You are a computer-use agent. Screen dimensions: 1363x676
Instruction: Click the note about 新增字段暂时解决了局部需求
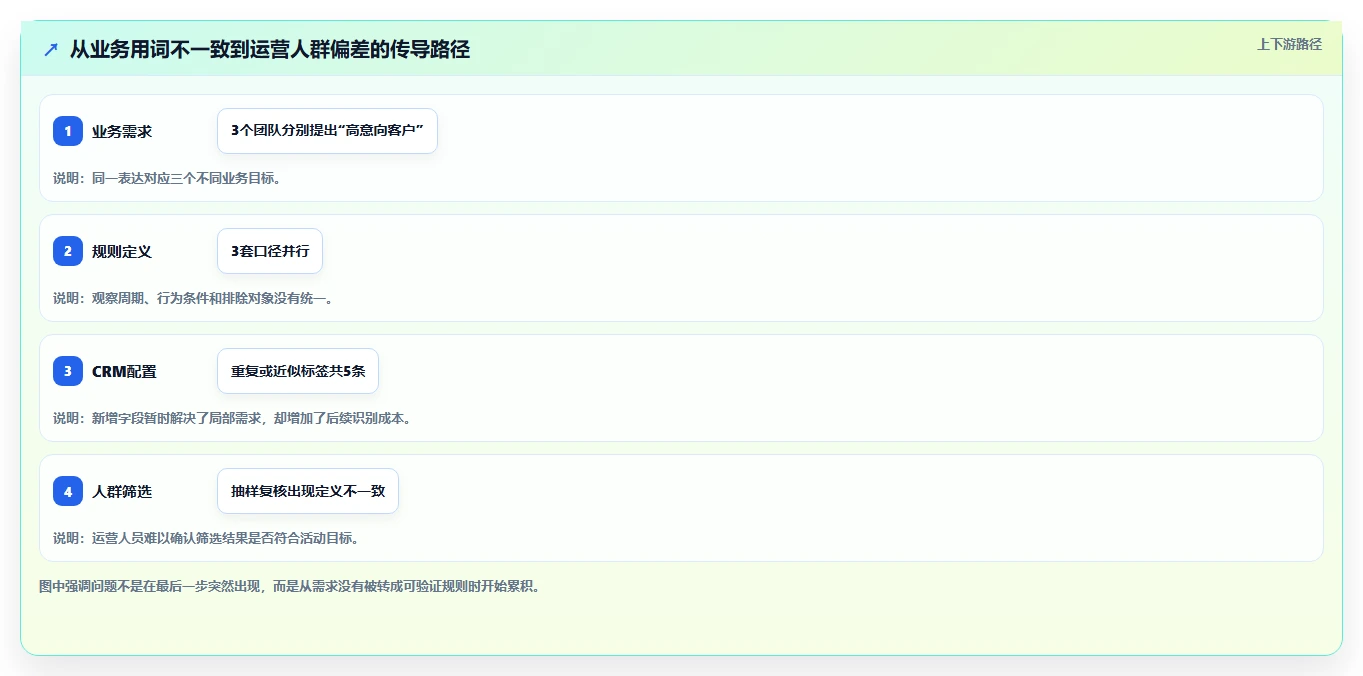click(232, 418)
